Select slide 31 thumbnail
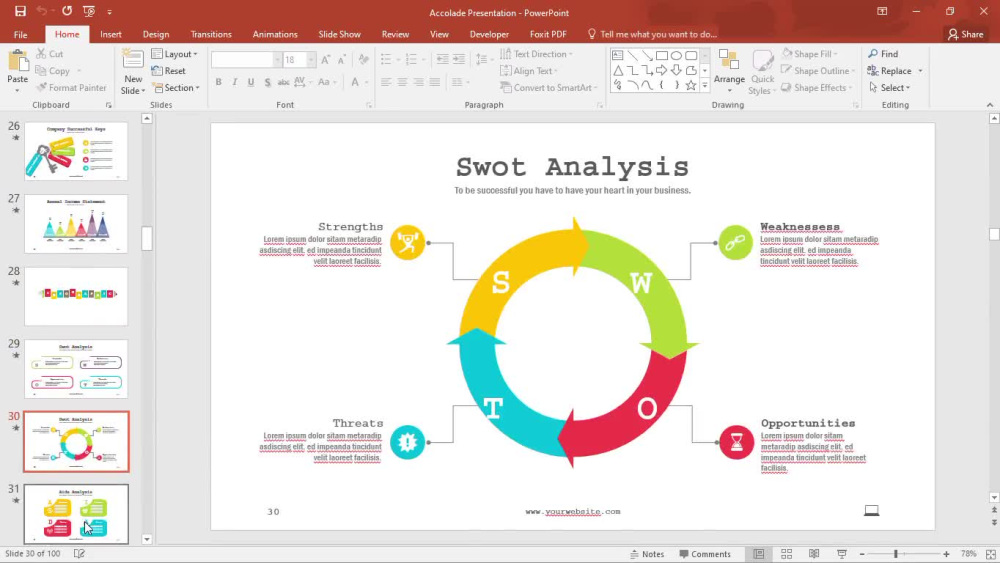The width and height of the screenshot is (1000, 563). (x=76, y=513)
